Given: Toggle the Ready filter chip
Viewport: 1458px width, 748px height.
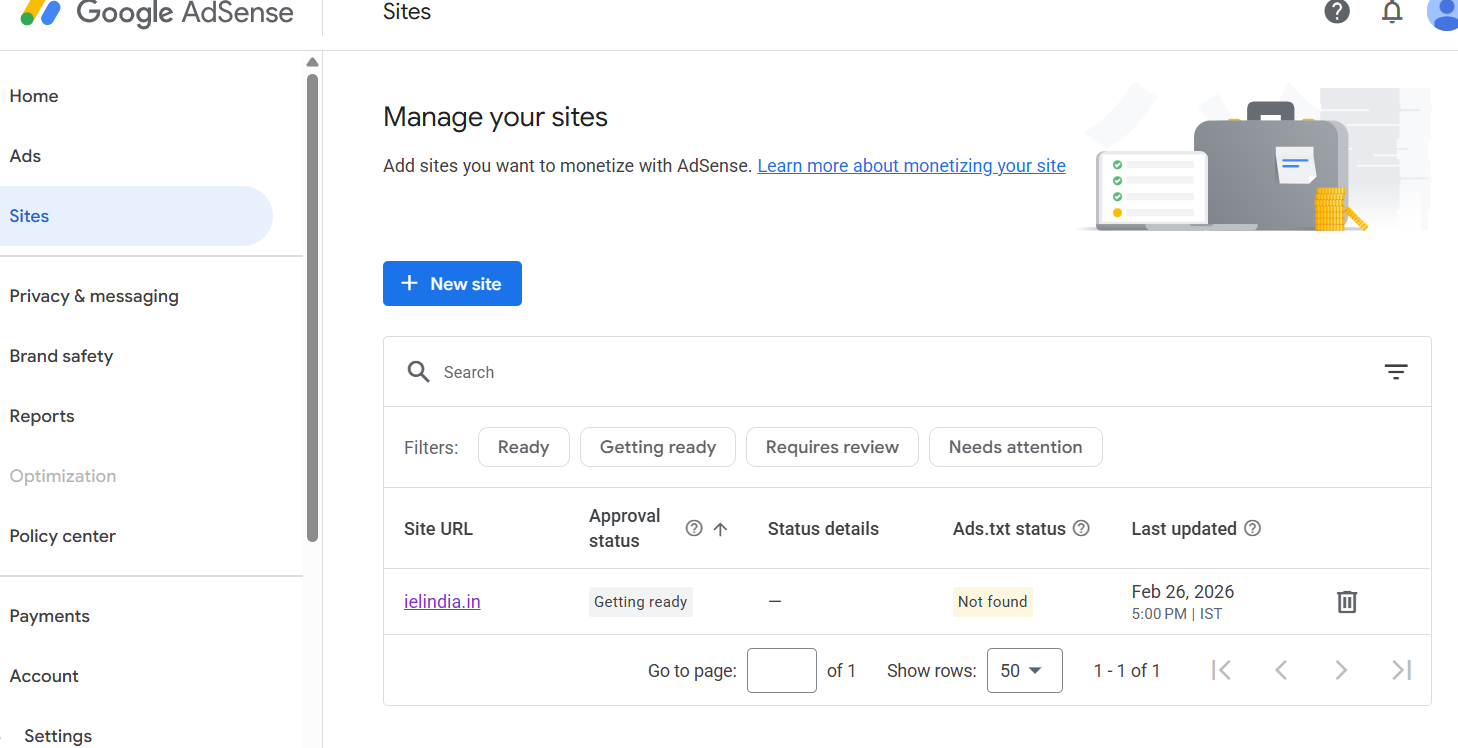Looking at the screenshot, I should 523,447.
